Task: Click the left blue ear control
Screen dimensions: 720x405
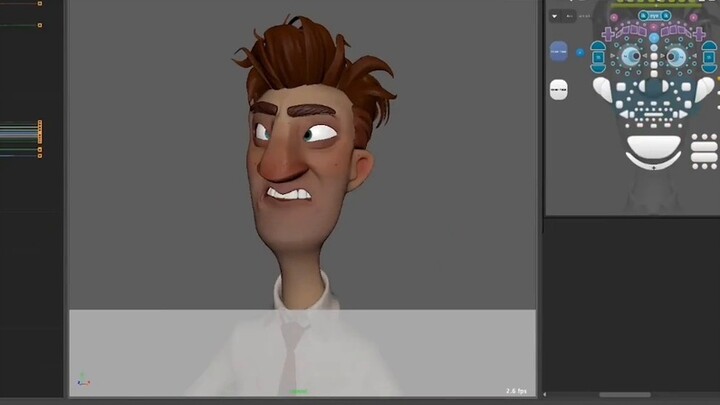Action: coord(599,57)
